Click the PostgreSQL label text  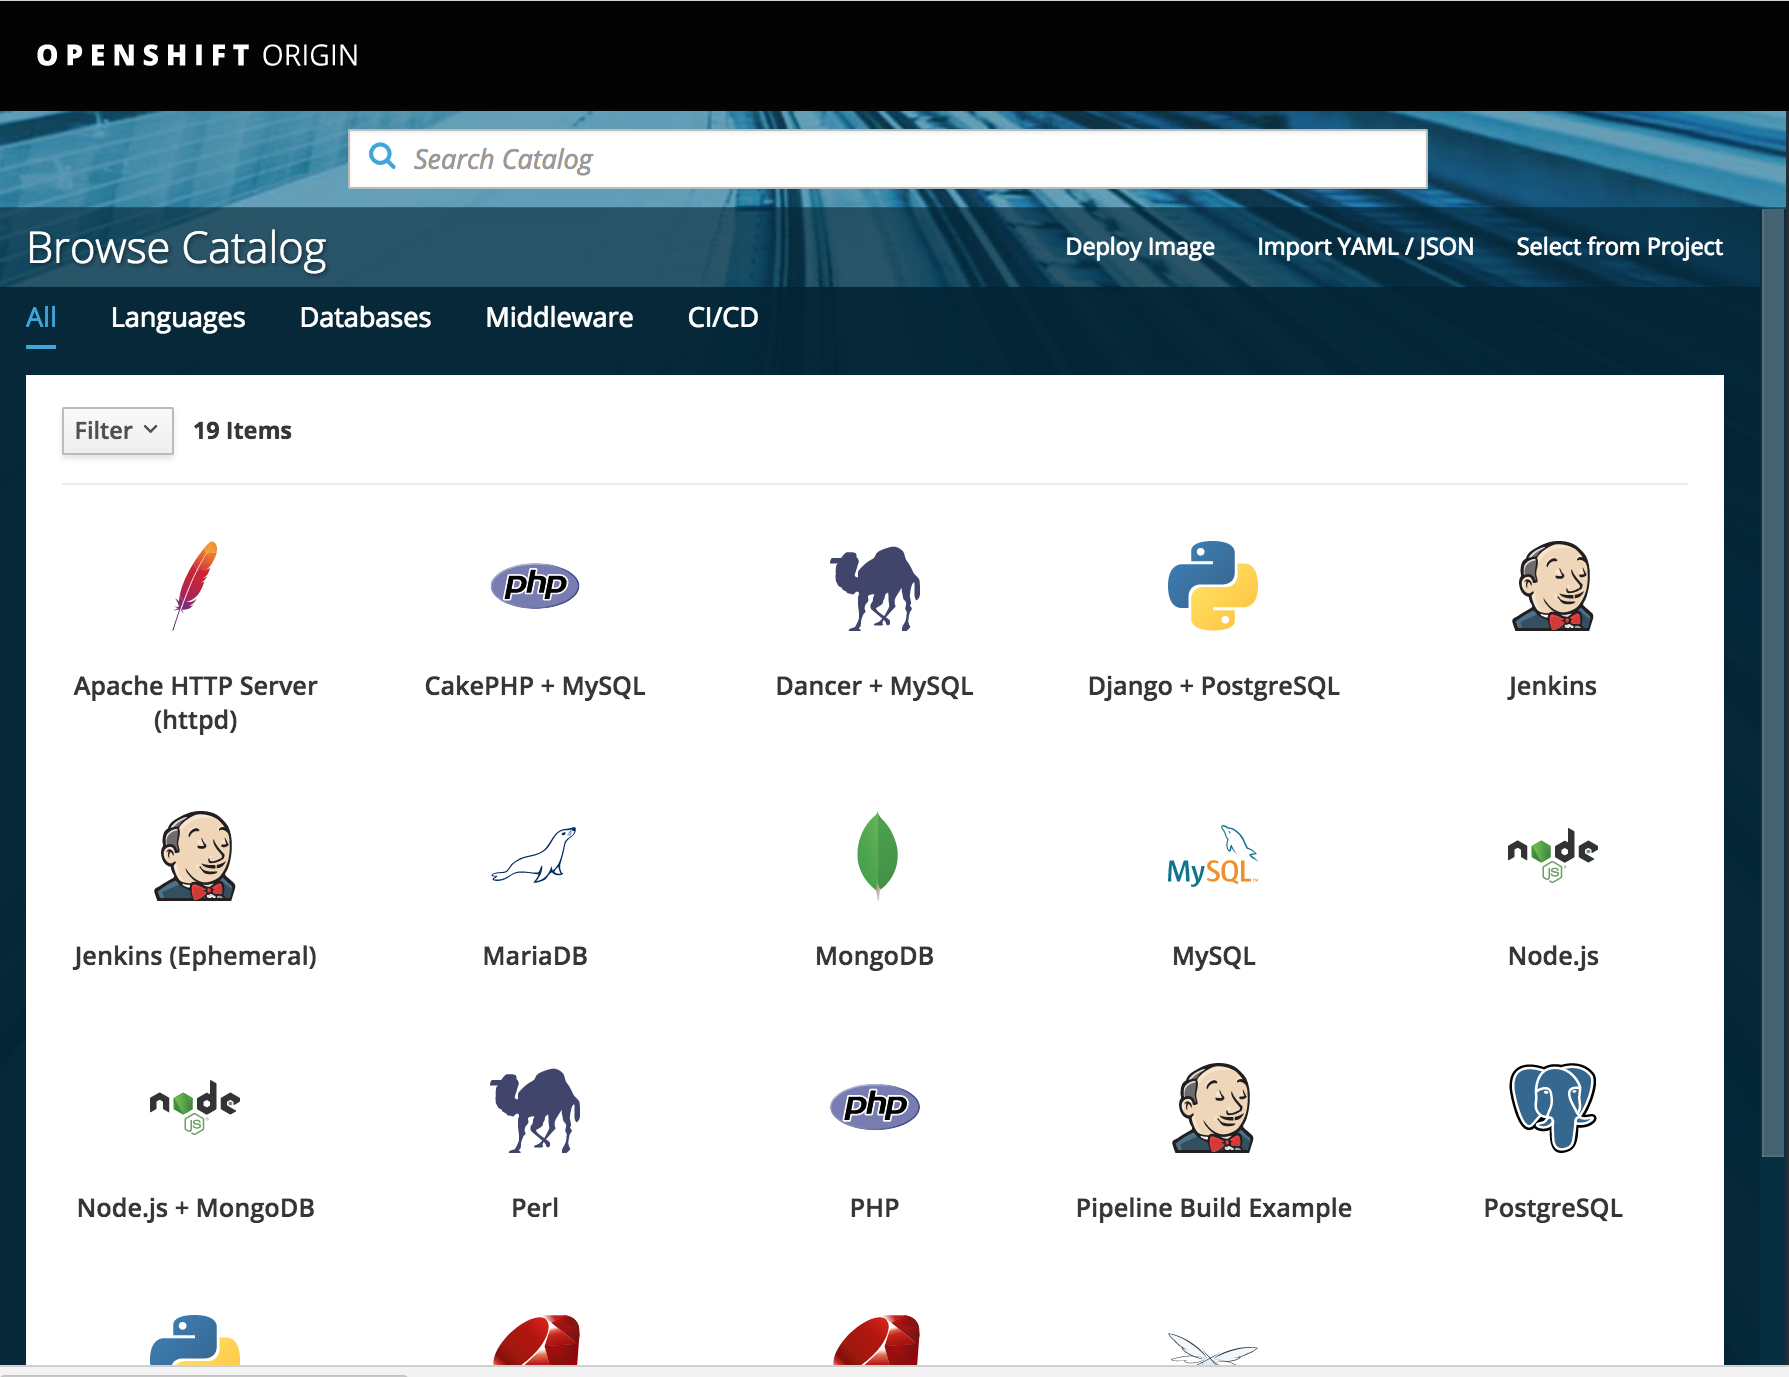coord(1553,1208)
